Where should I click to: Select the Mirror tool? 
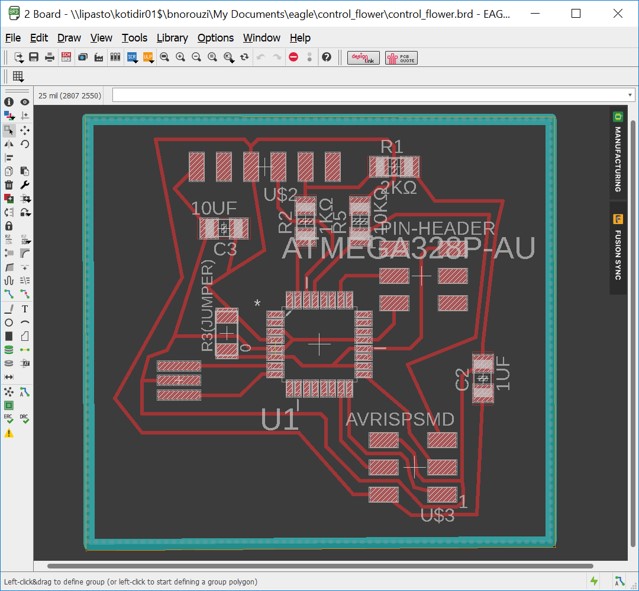9,144
